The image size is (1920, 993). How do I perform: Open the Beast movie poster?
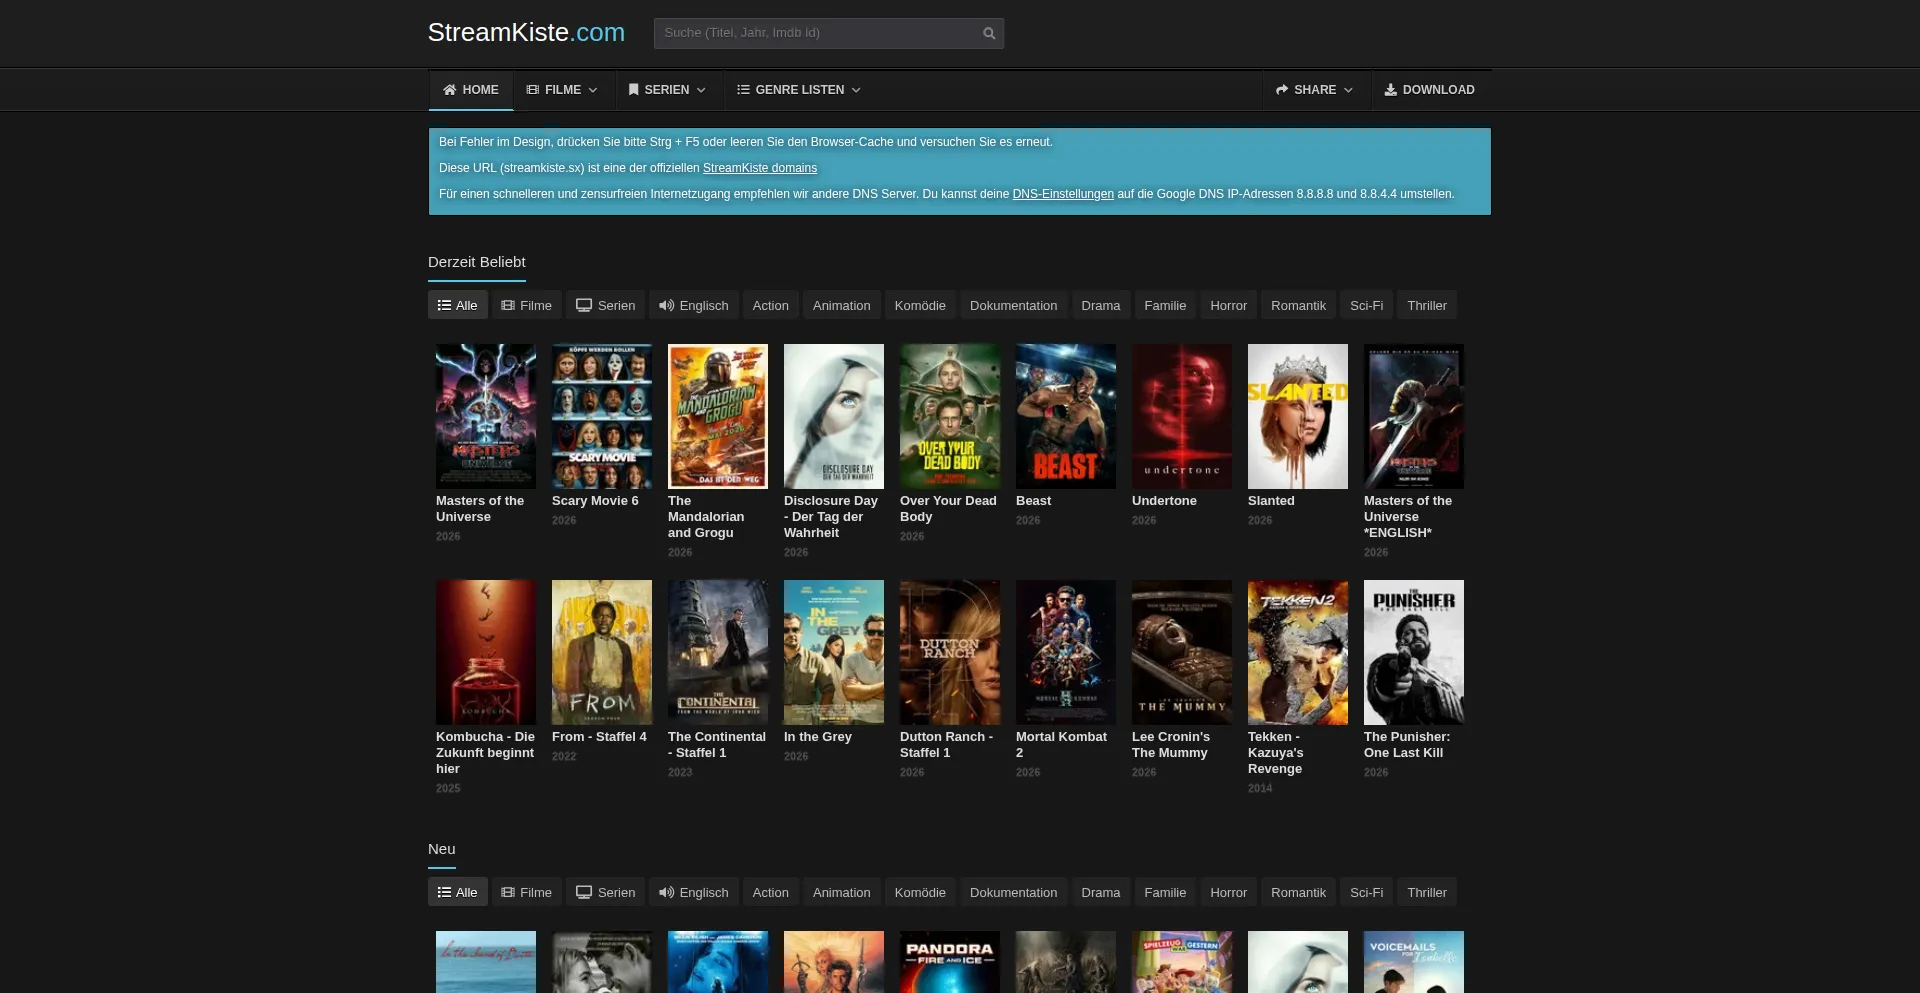point(1066,417)
